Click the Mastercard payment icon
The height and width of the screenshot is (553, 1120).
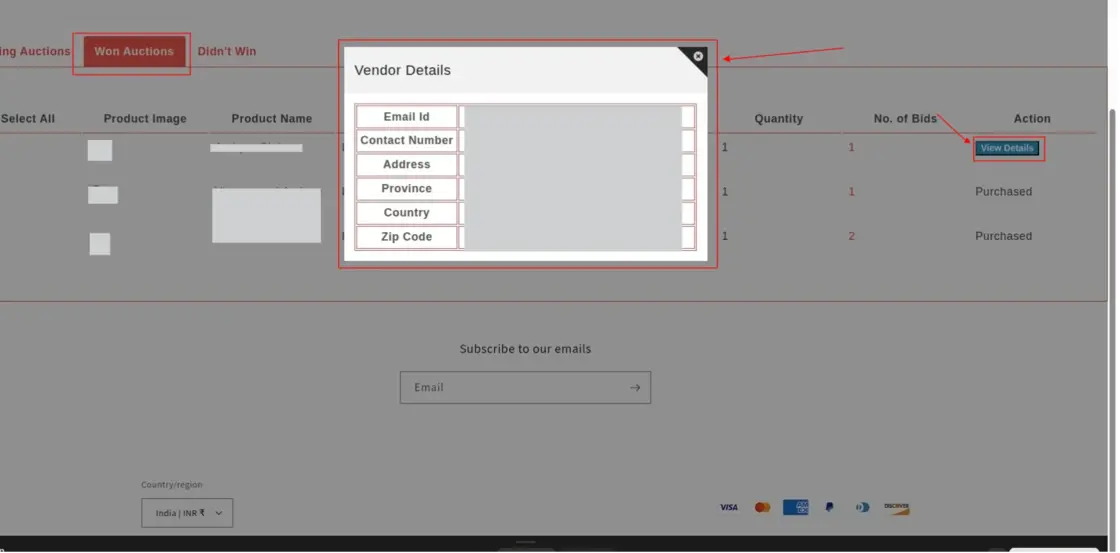[762, 507]
